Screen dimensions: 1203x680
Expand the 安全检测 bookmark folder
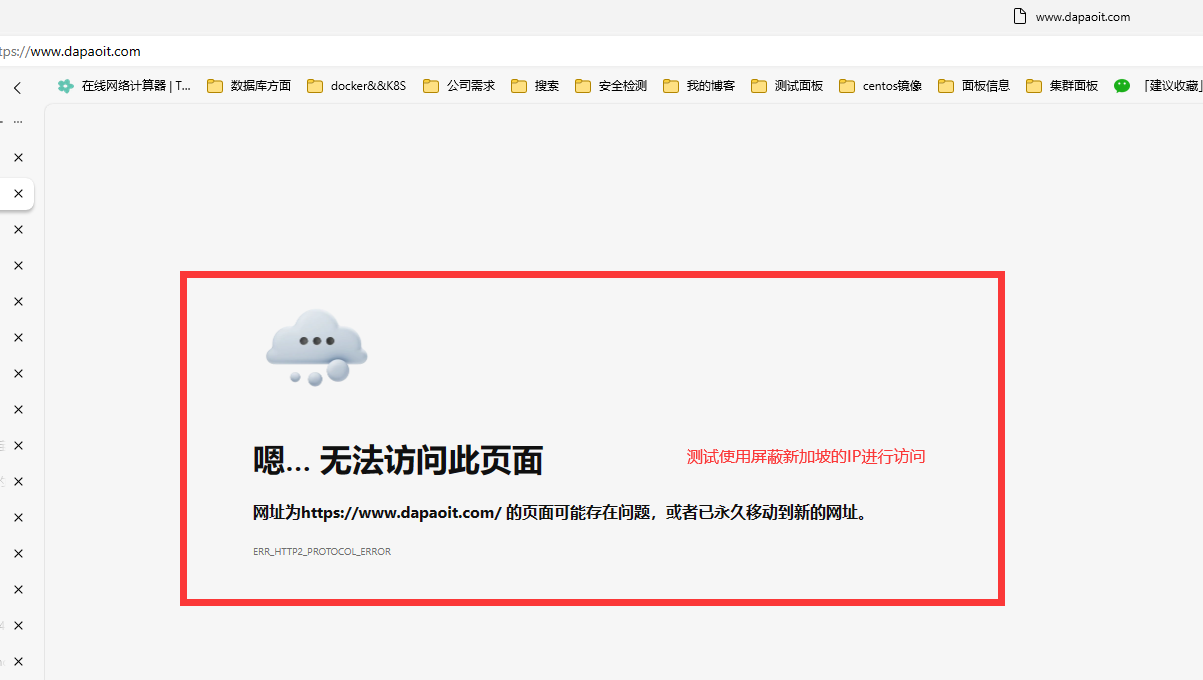pyautogui.click(x=611, y=86)
